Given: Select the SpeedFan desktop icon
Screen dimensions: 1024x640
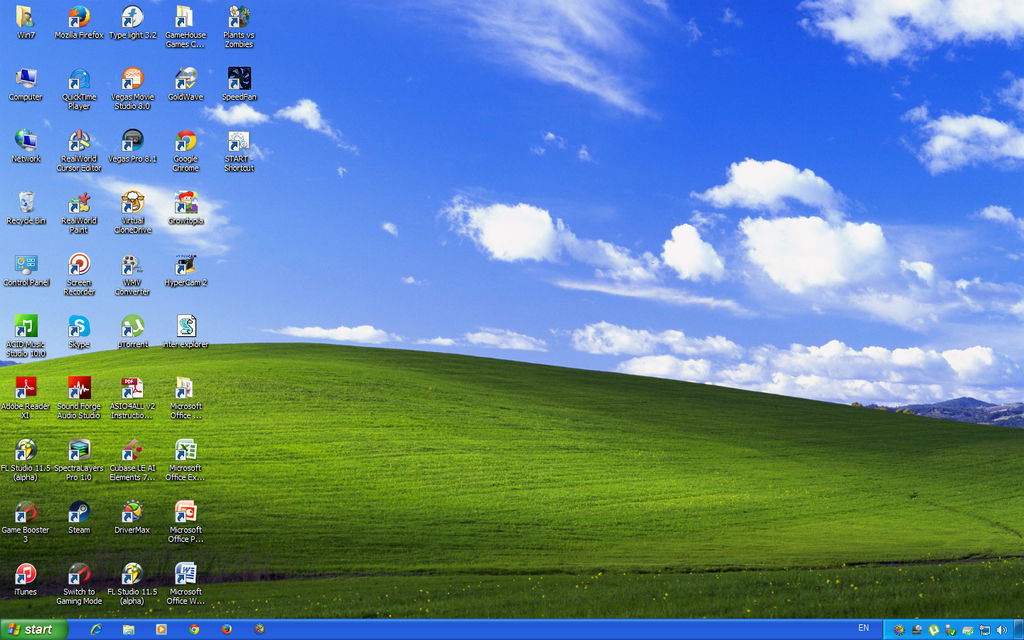Looking at the screenshot, I should 239,84.
